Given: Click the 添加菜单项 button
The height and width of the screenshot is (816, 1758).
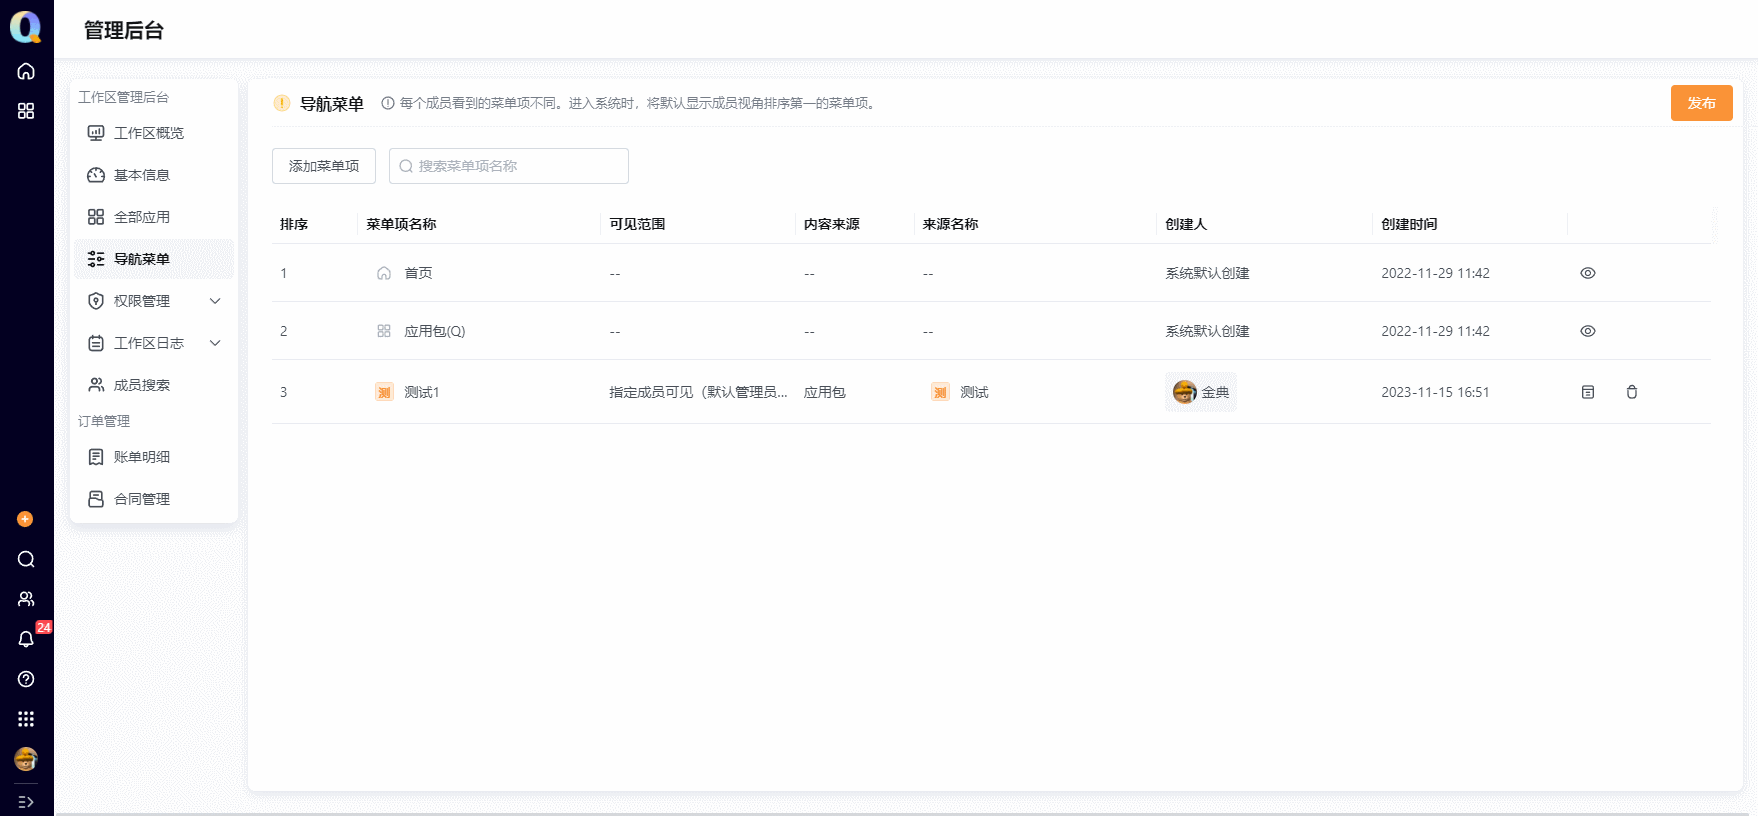Looking at the screenshot, I should point(324,166).
